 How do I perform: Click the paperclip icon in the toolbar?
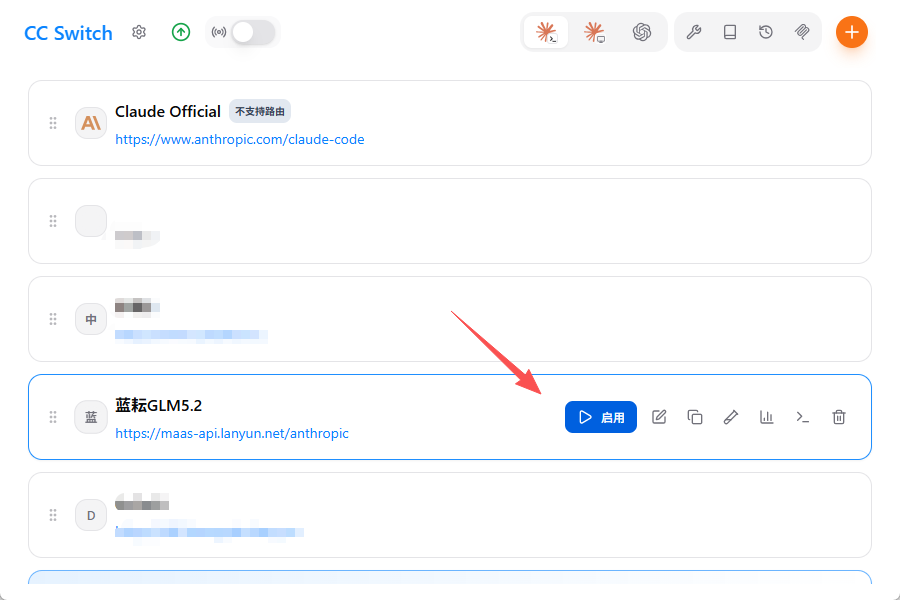[802, 32]
